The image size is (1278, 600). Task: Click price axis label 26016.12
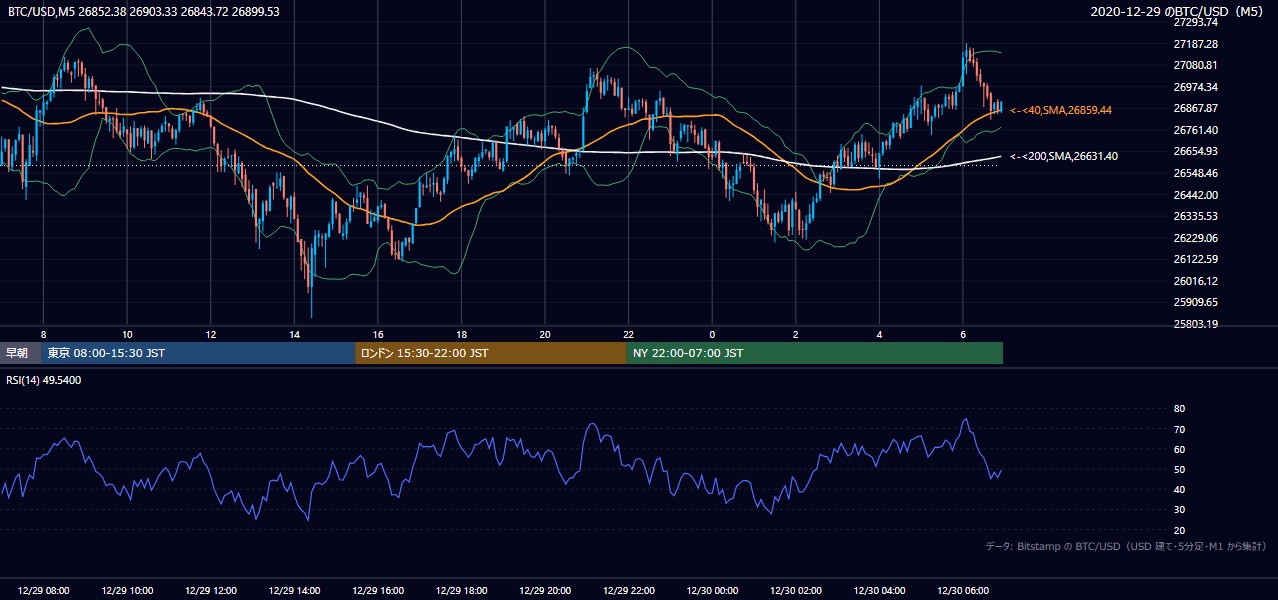pyautogui.click(x=1195, y=281)
